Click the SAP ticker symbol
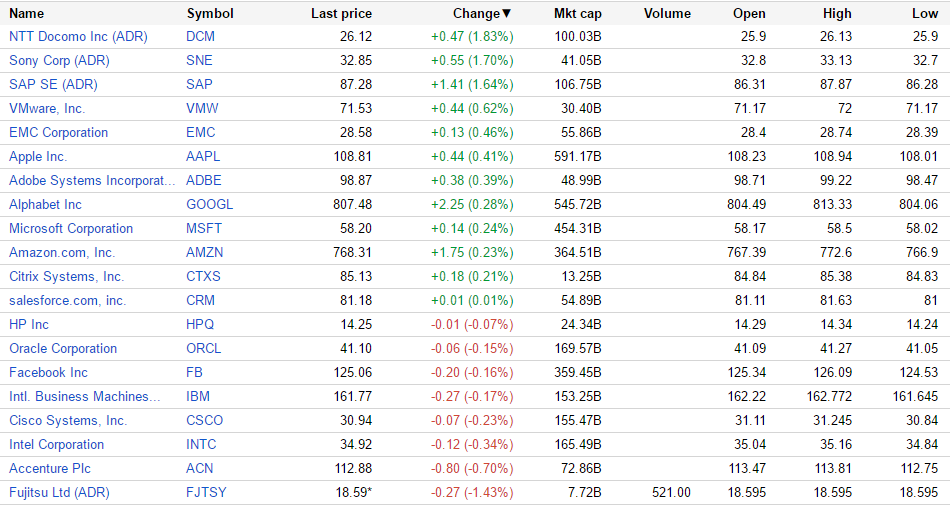Screen dimensions: 950x505 [x=199, y=84]
